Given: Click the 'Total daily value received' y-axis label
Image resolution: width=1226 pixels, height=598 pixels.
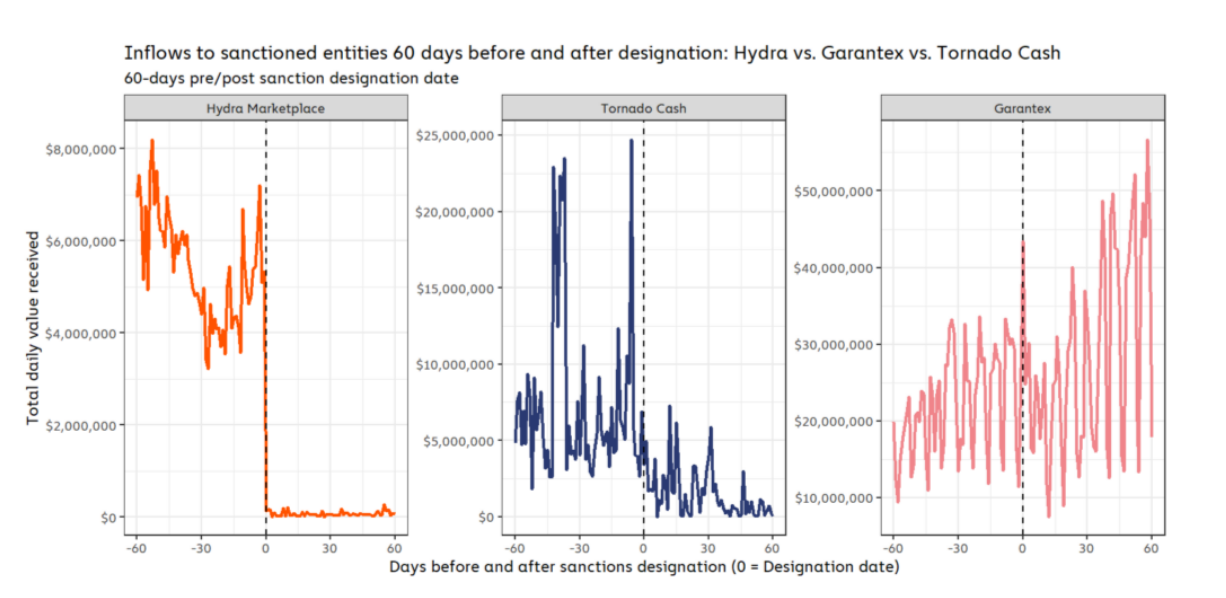Looking at the screenshot, I should (33, 328).
